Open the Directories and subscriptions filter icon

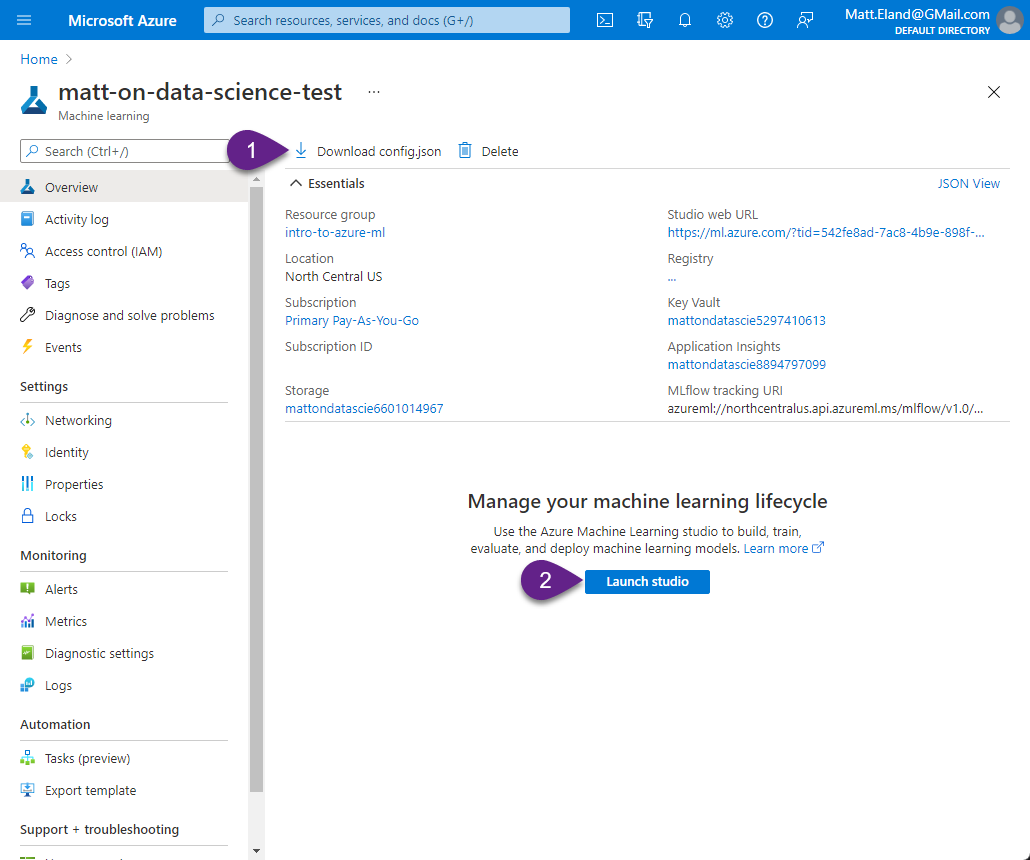click(x=644, y=20)
